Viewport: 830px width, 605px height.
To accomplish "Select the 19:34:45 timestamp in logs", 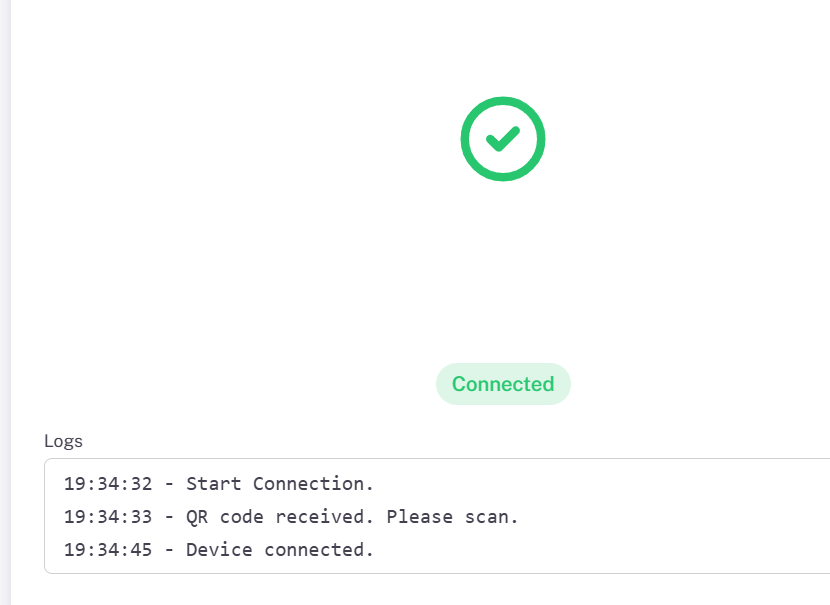I will tap(108, 550).
